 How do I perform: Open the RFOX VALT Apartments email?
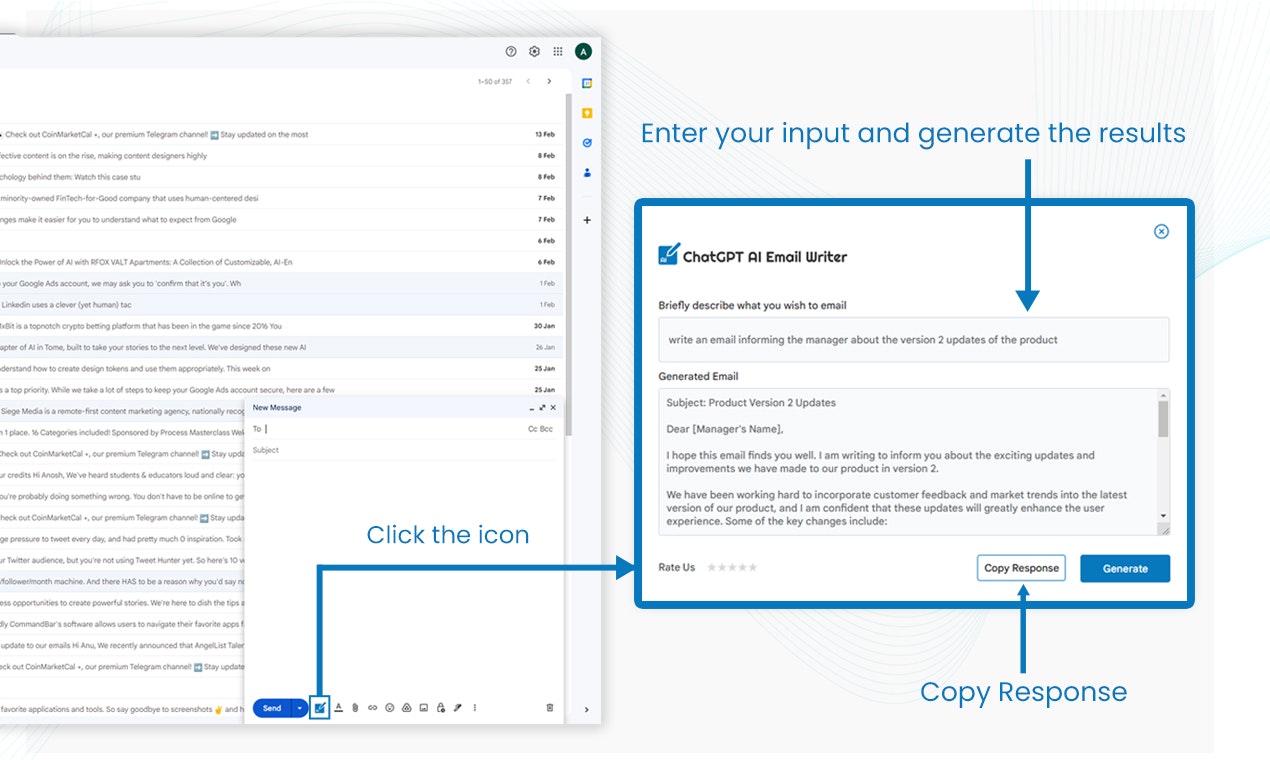pyautogui.click(x=280, y=262)
